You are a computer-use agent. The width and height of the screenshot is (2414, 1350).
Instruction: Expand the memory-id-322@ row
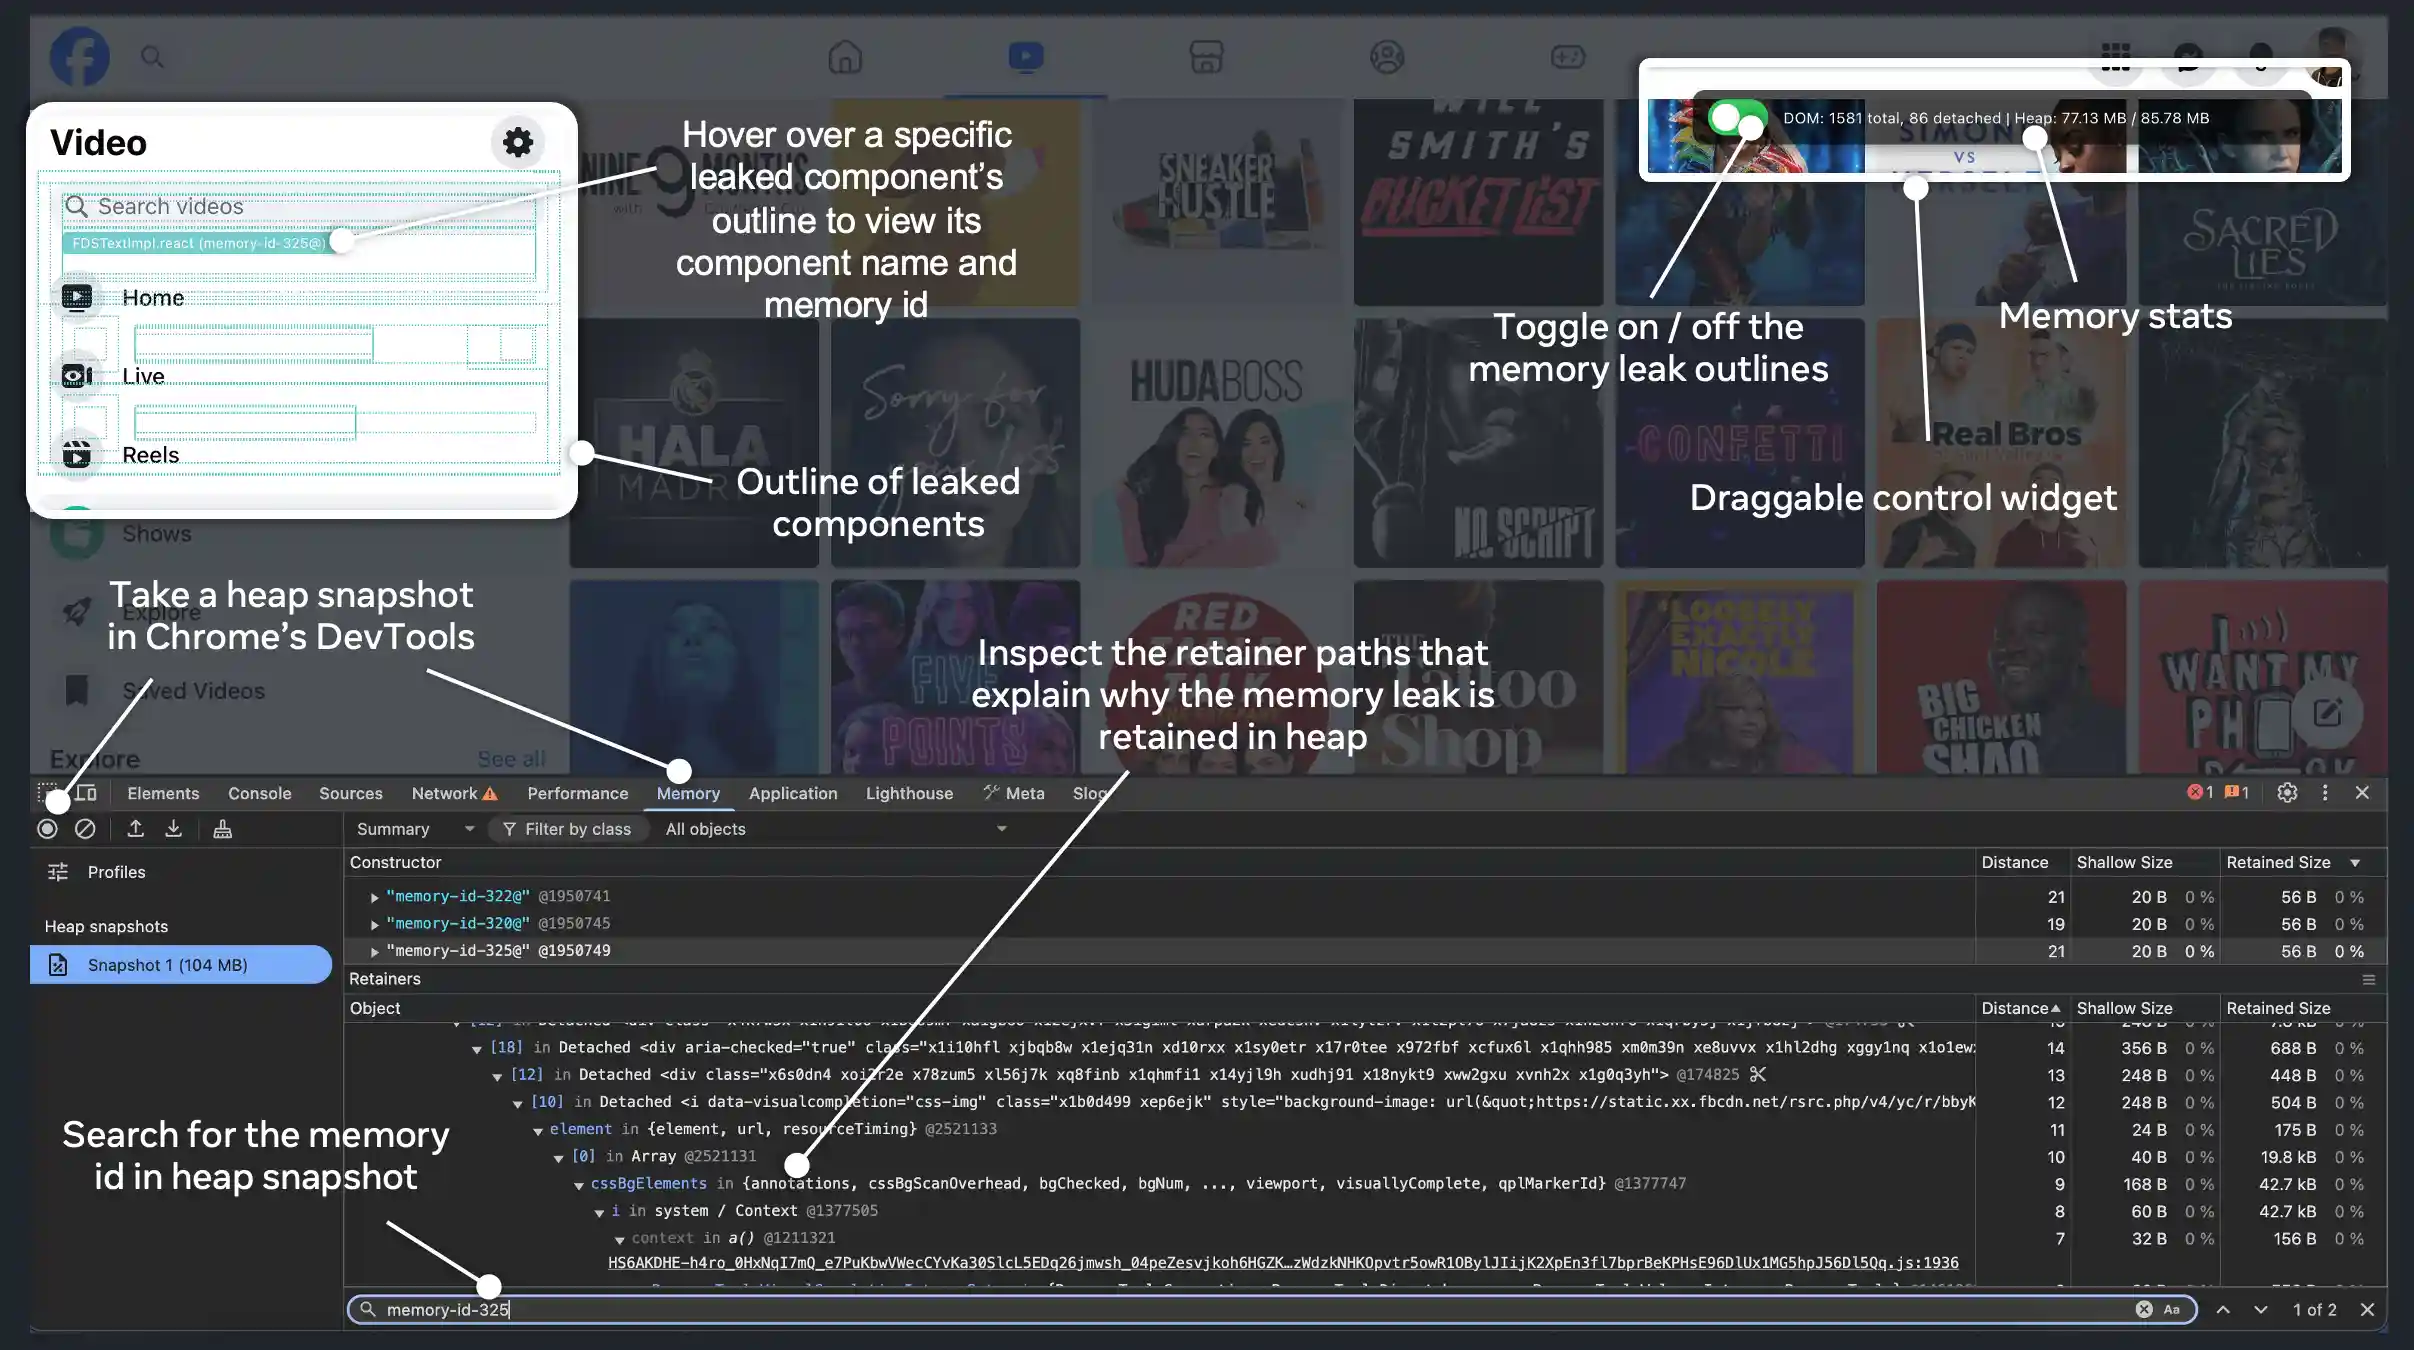point(375,897)
